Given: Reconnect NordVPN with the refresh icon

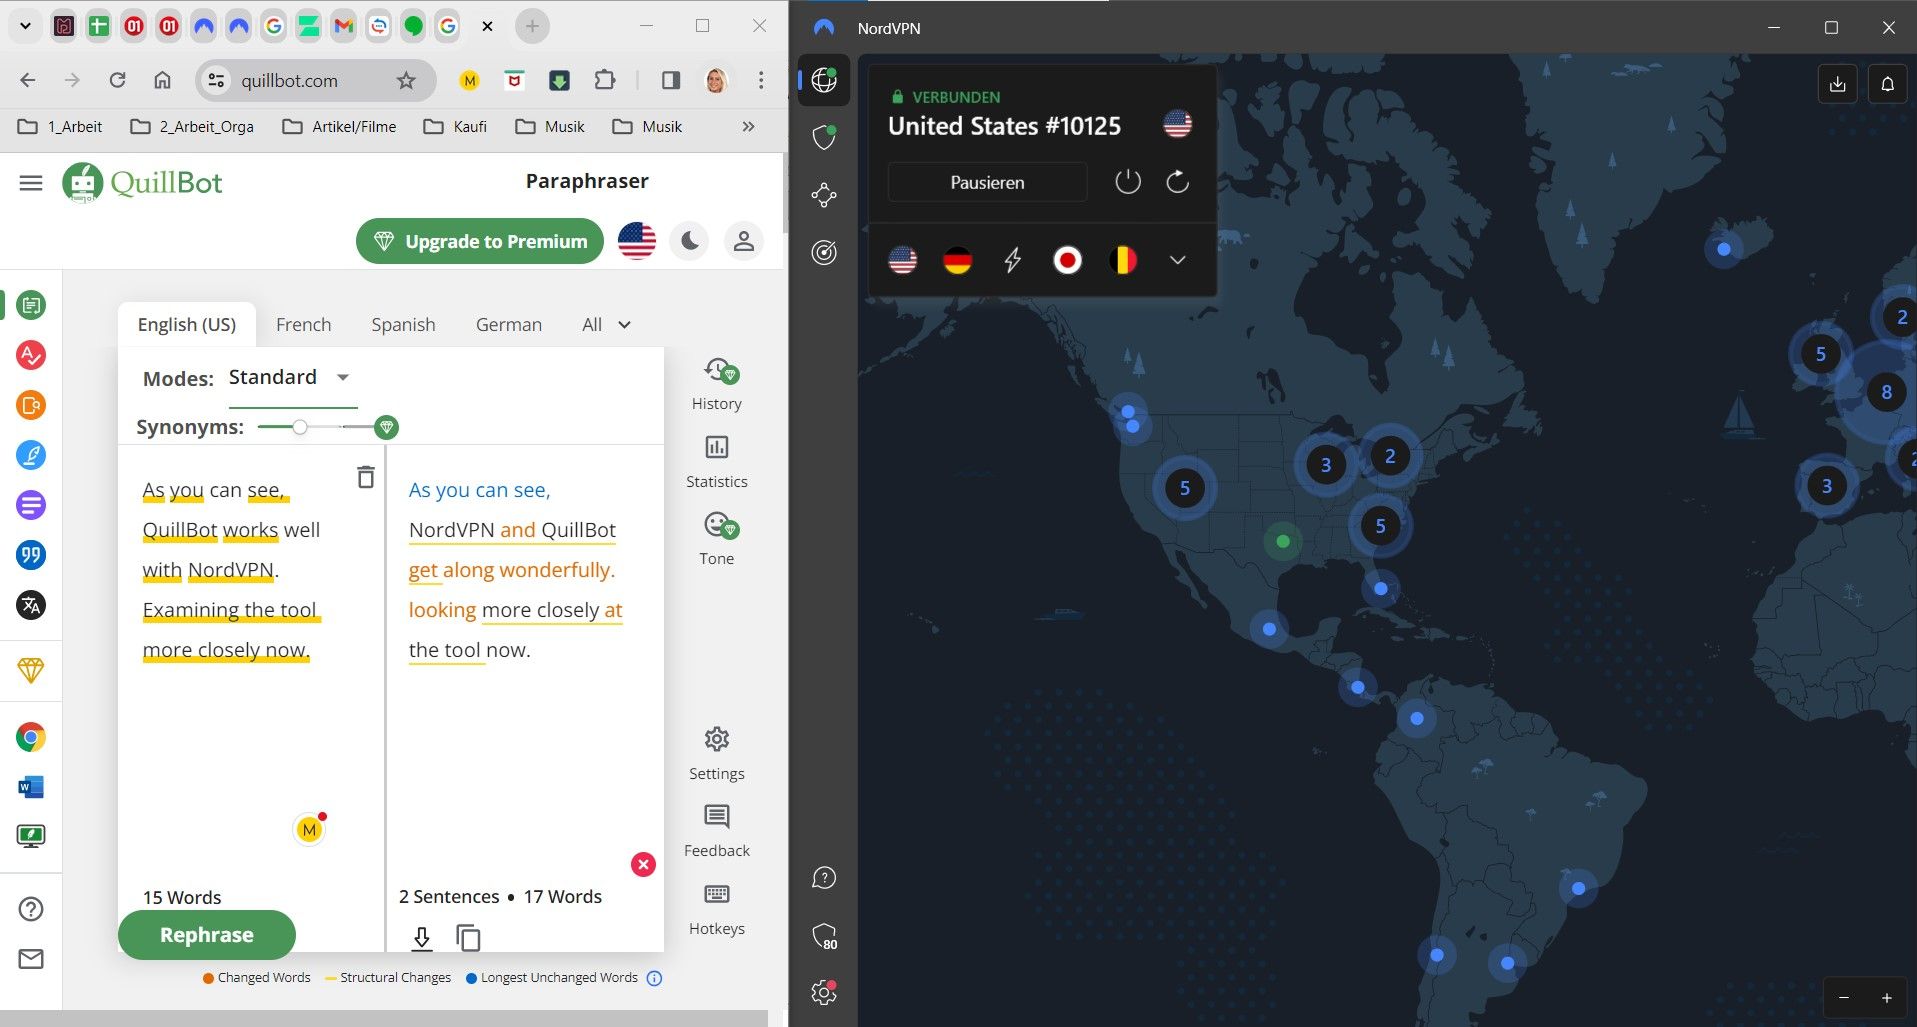Looking at the screenshot, I should click(x=1177, y=182).
